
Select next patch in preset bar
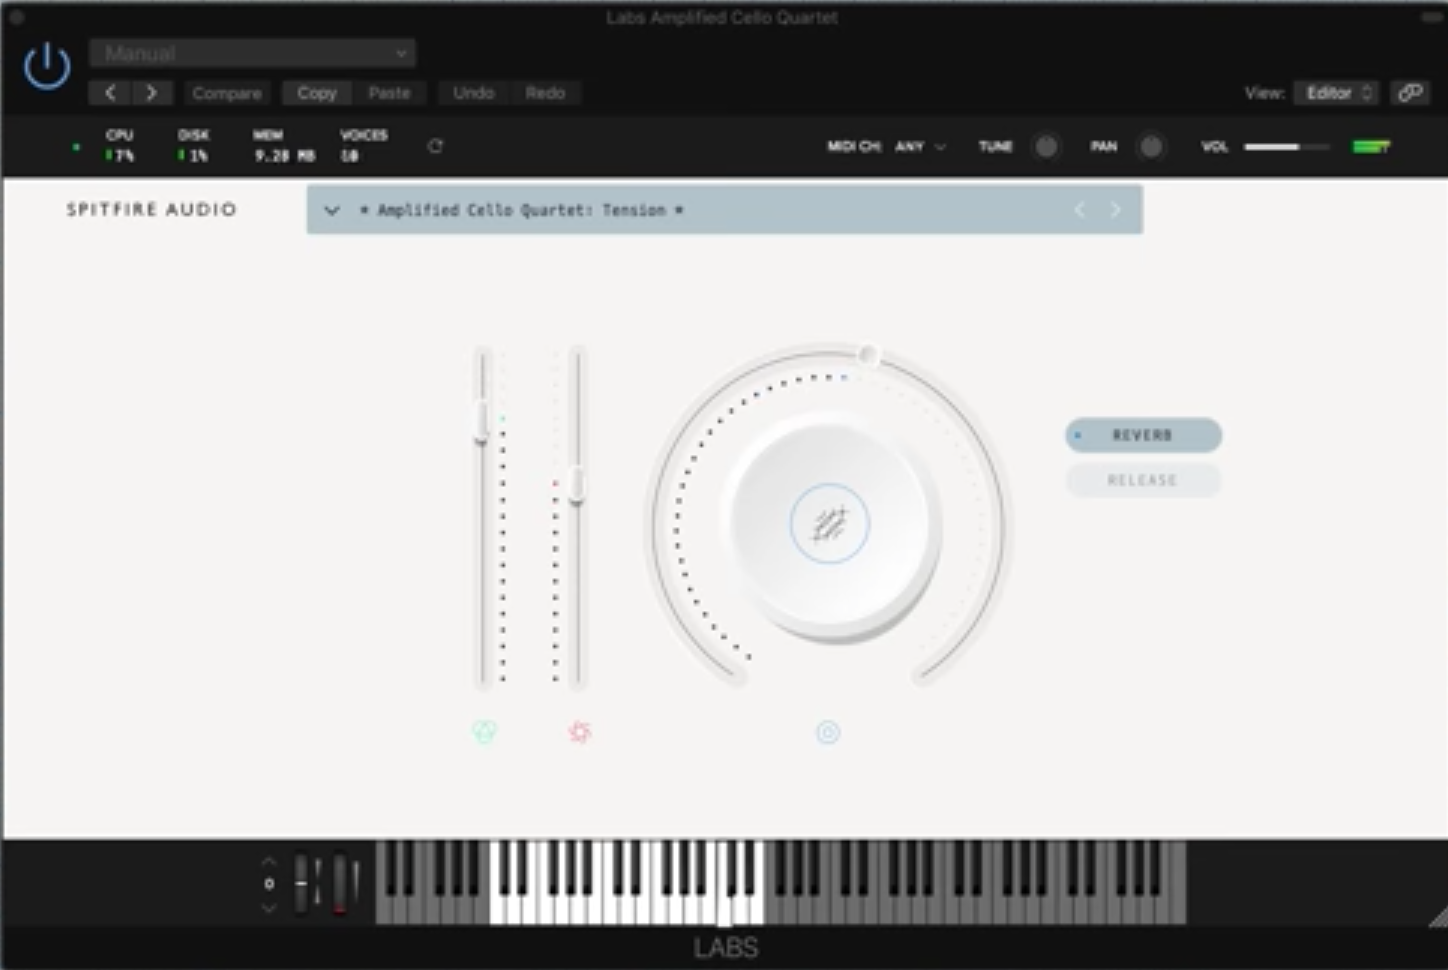(x=1115, y=210)
